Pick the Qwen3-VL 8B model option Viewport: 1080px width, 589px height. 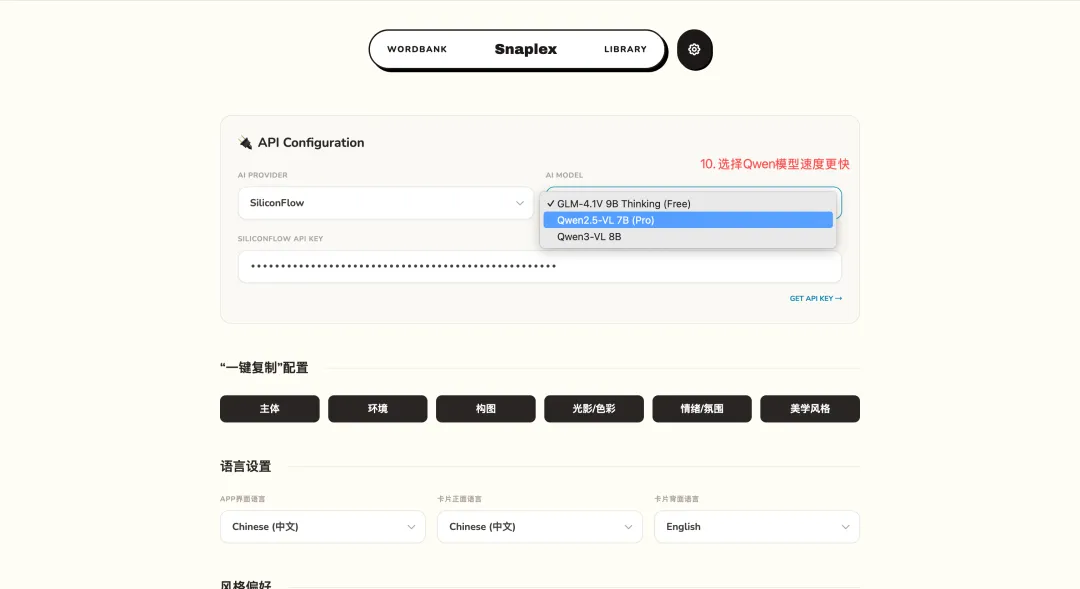click(688, 236)
